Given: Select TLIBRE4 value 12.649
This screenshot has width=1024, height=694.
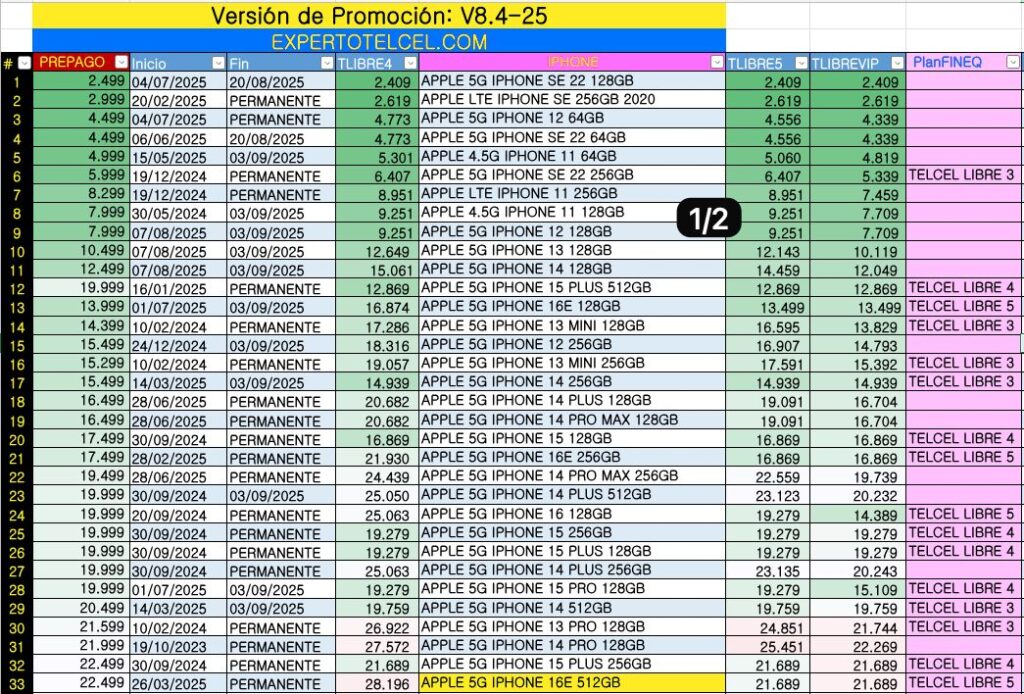Looking at the screenshot, I should click(x=377, y=251).
